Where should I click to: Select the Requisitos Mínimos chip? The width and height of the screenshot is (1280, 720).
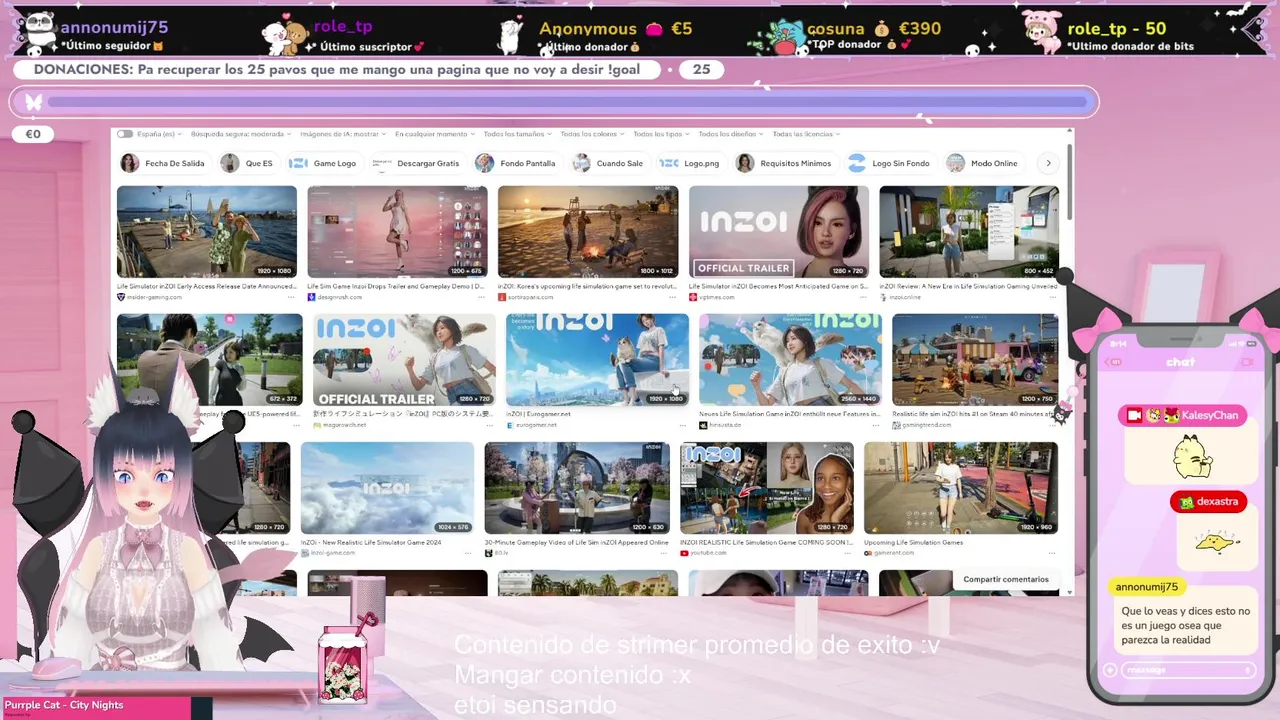(x=784, y=163)
